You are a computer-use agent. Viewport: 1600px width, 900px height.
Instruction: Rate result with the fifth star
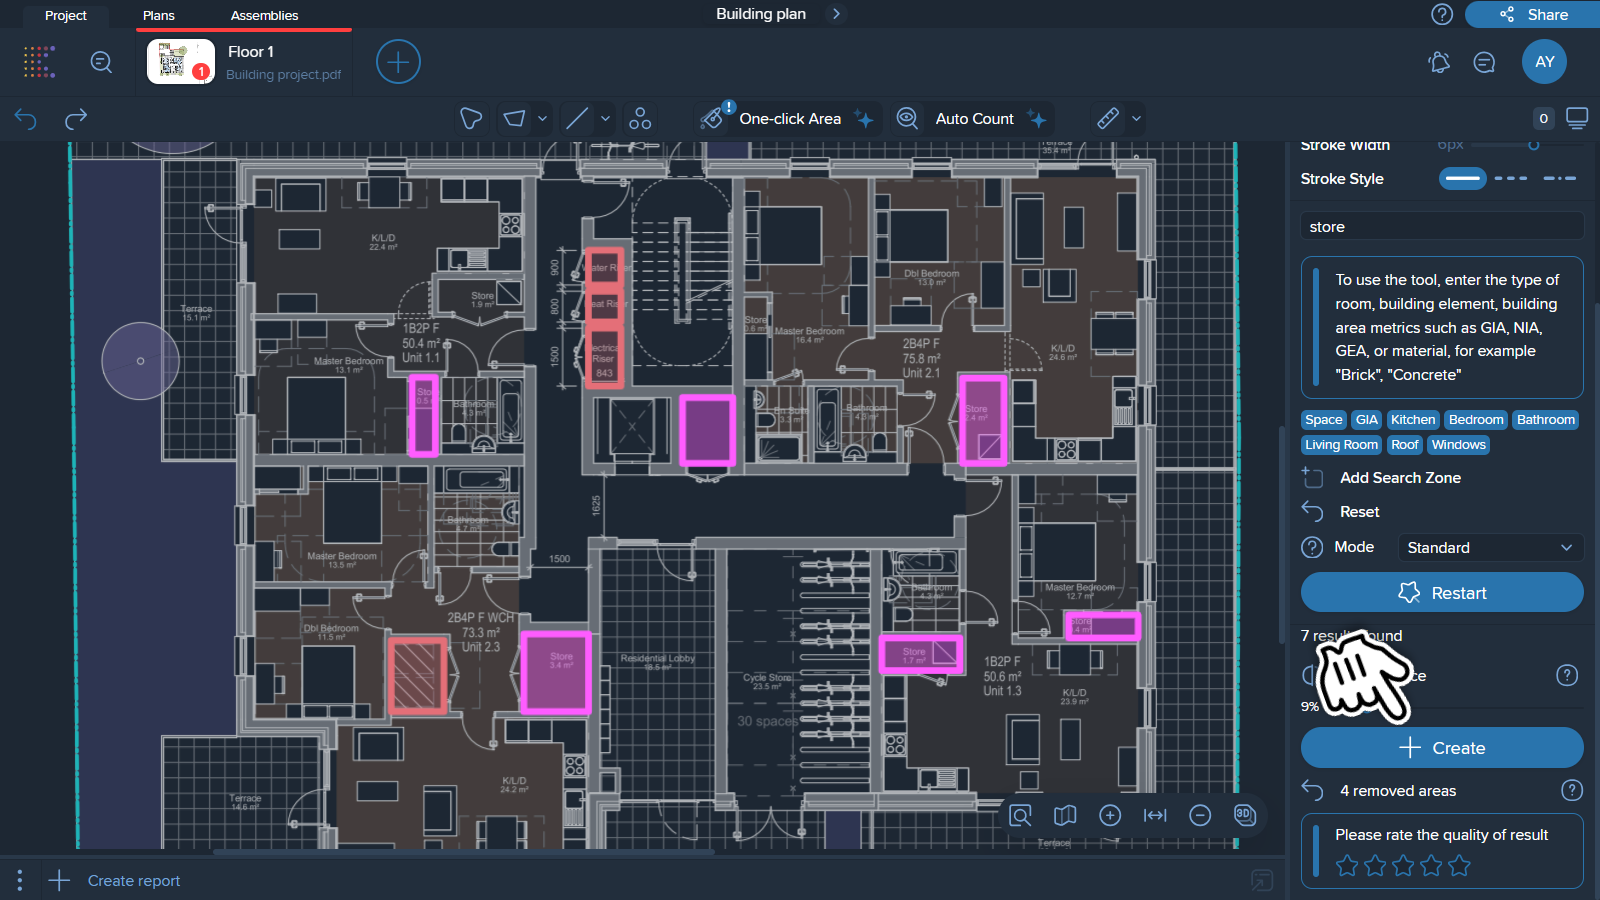(1459, 866)
